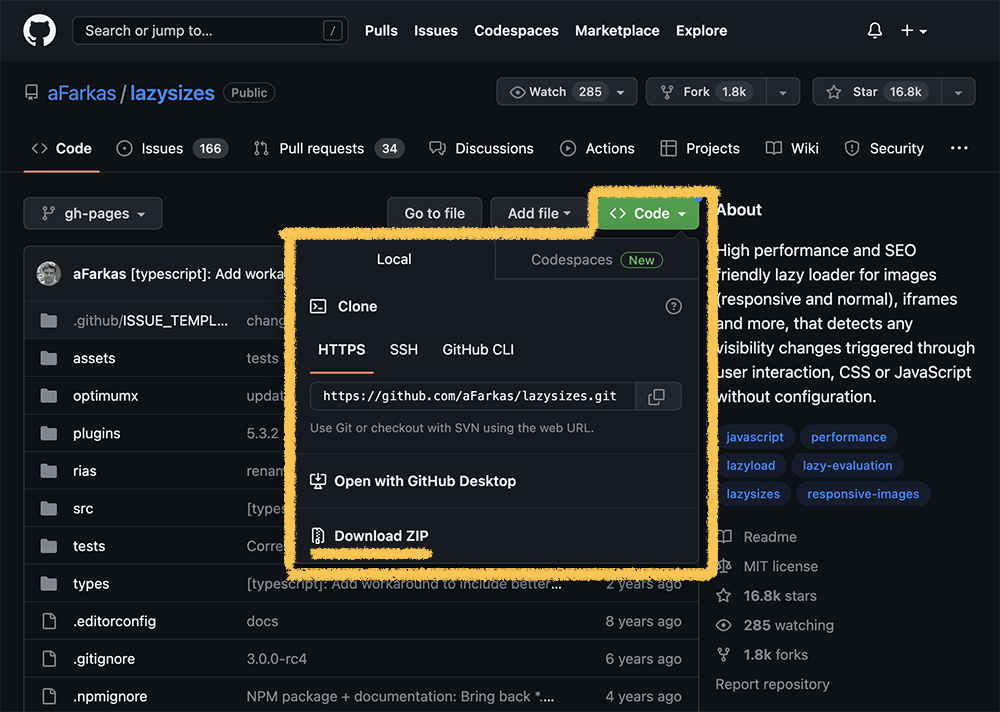Open the gh-pages branch selector

pyautogui.click(x=93, y=213)
